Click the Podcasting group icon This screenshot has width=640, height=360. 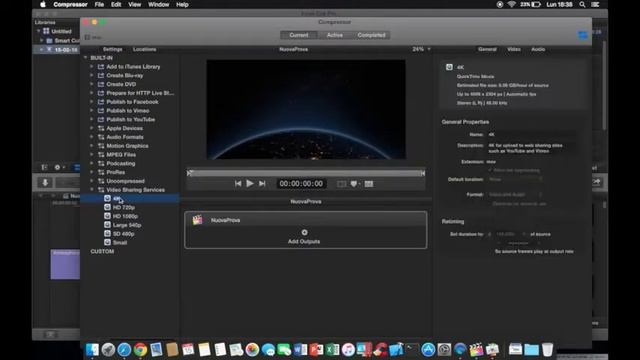click(101, 163)
